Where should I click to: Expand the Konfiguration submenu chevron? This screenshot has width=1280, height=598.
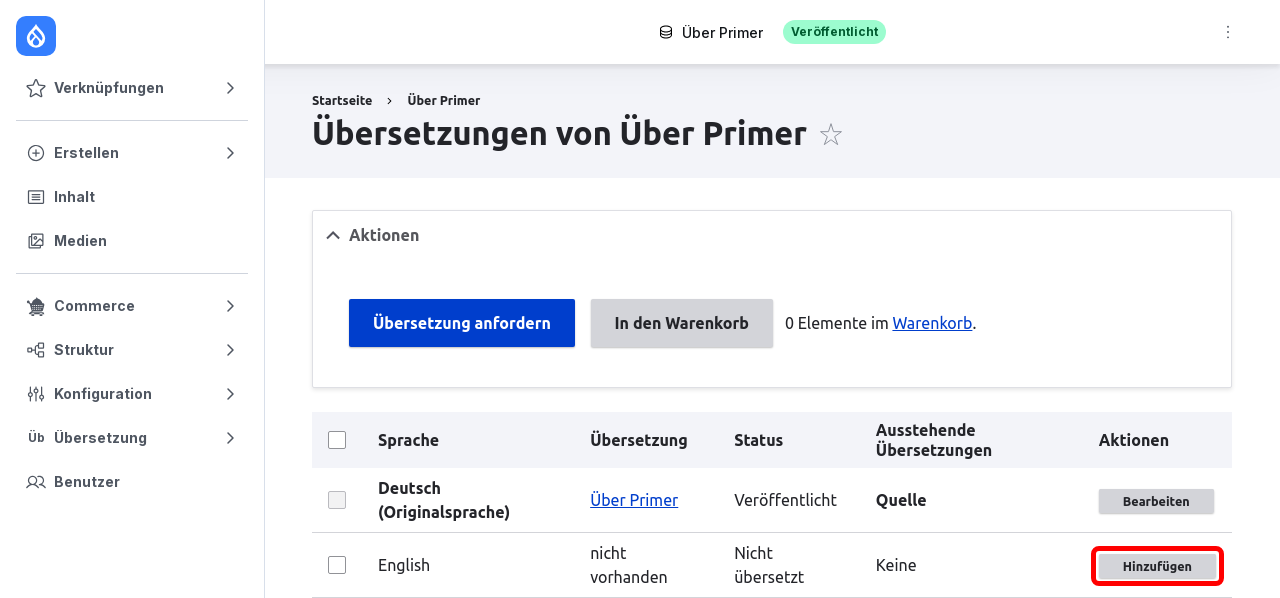pos(230,394)
